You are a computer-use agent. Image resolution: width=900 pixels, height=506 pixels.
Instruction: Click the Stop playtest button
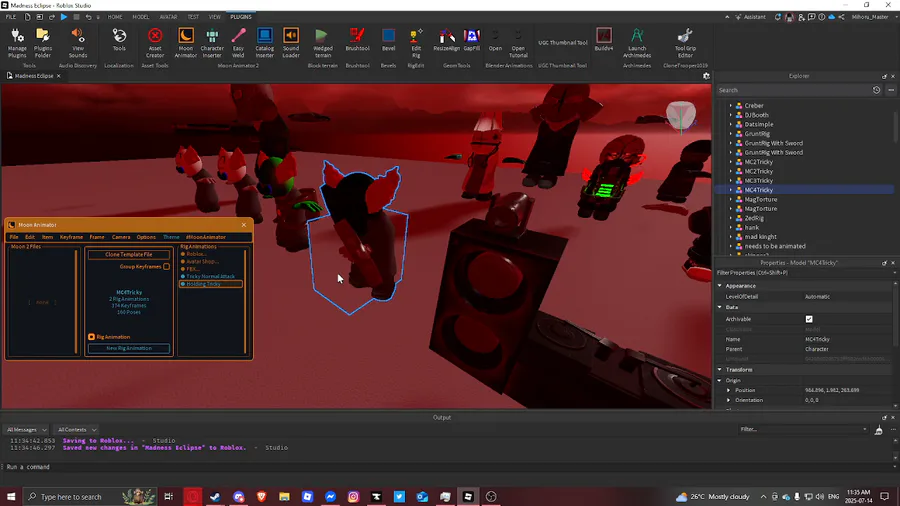(76, 17)
